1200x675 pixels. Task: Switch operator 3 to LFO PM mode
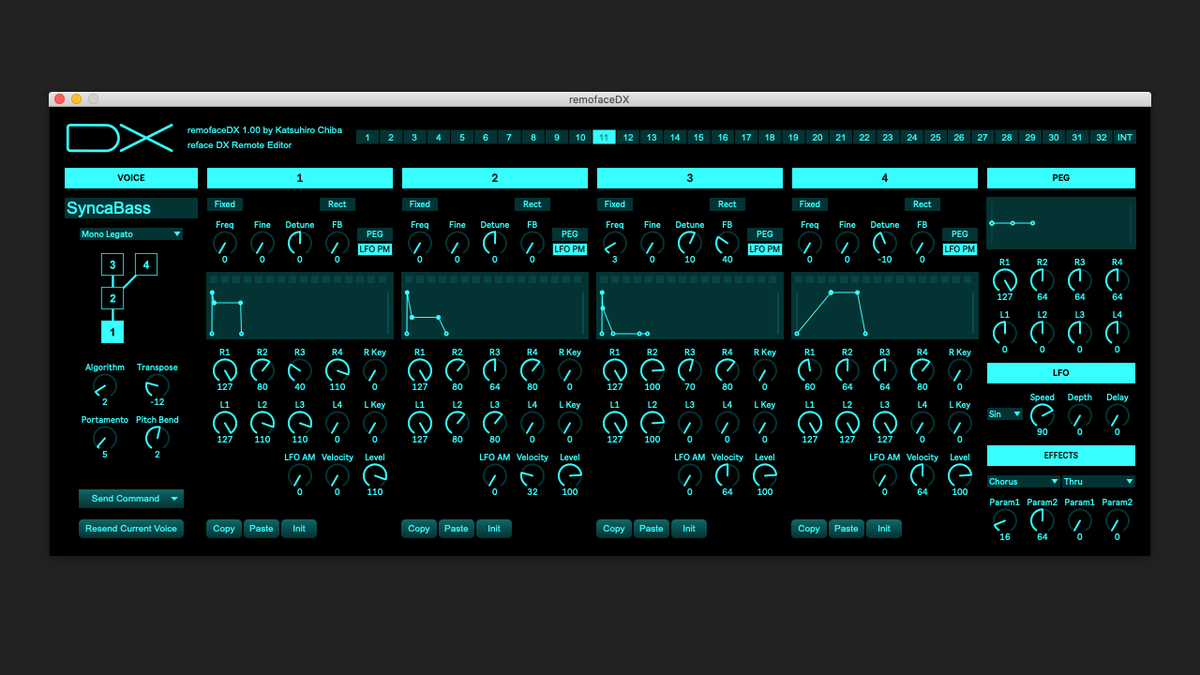(x=764, y=250)
